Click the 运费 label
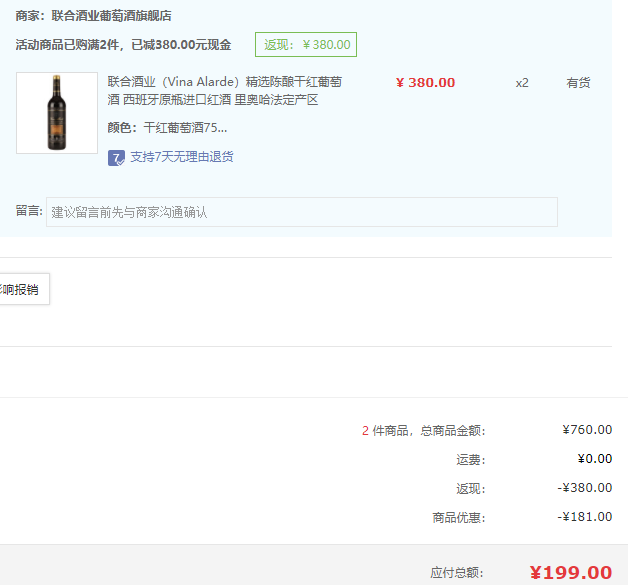This screenshot has height=585, width=628. [x=471, y=459]
